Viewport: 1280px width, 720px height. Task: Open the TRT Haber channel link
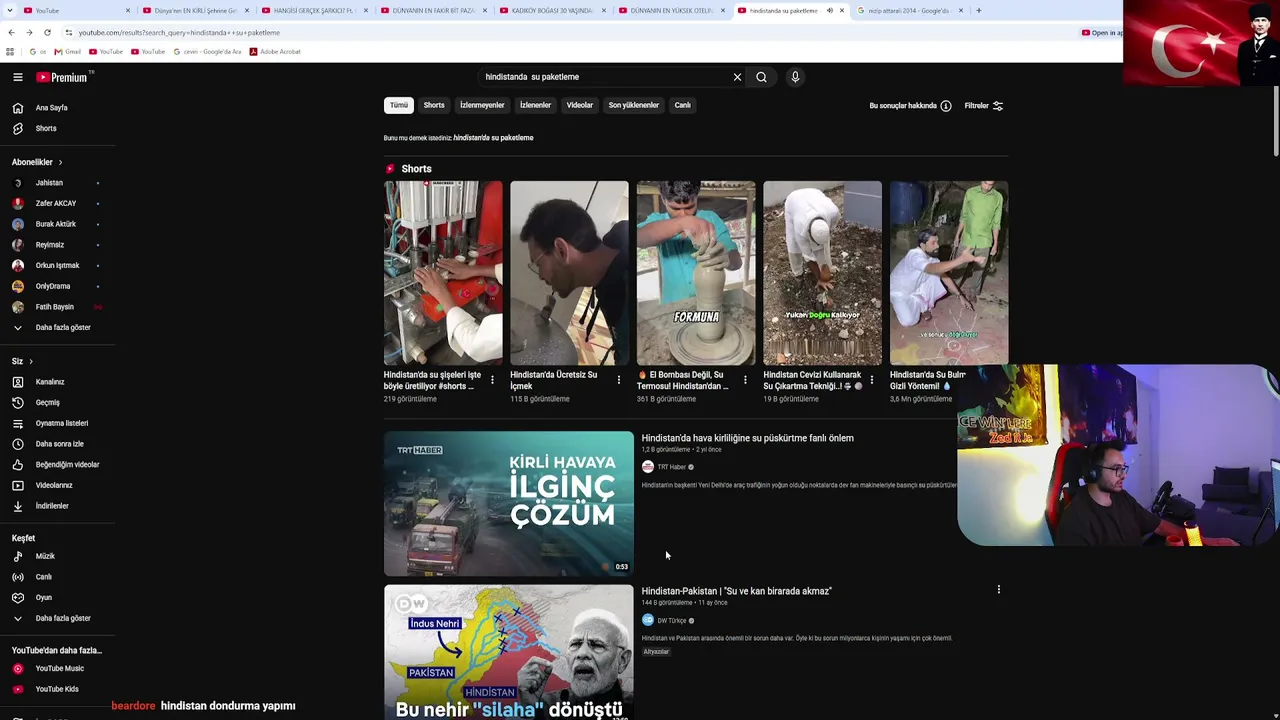(x=671, y=467)
